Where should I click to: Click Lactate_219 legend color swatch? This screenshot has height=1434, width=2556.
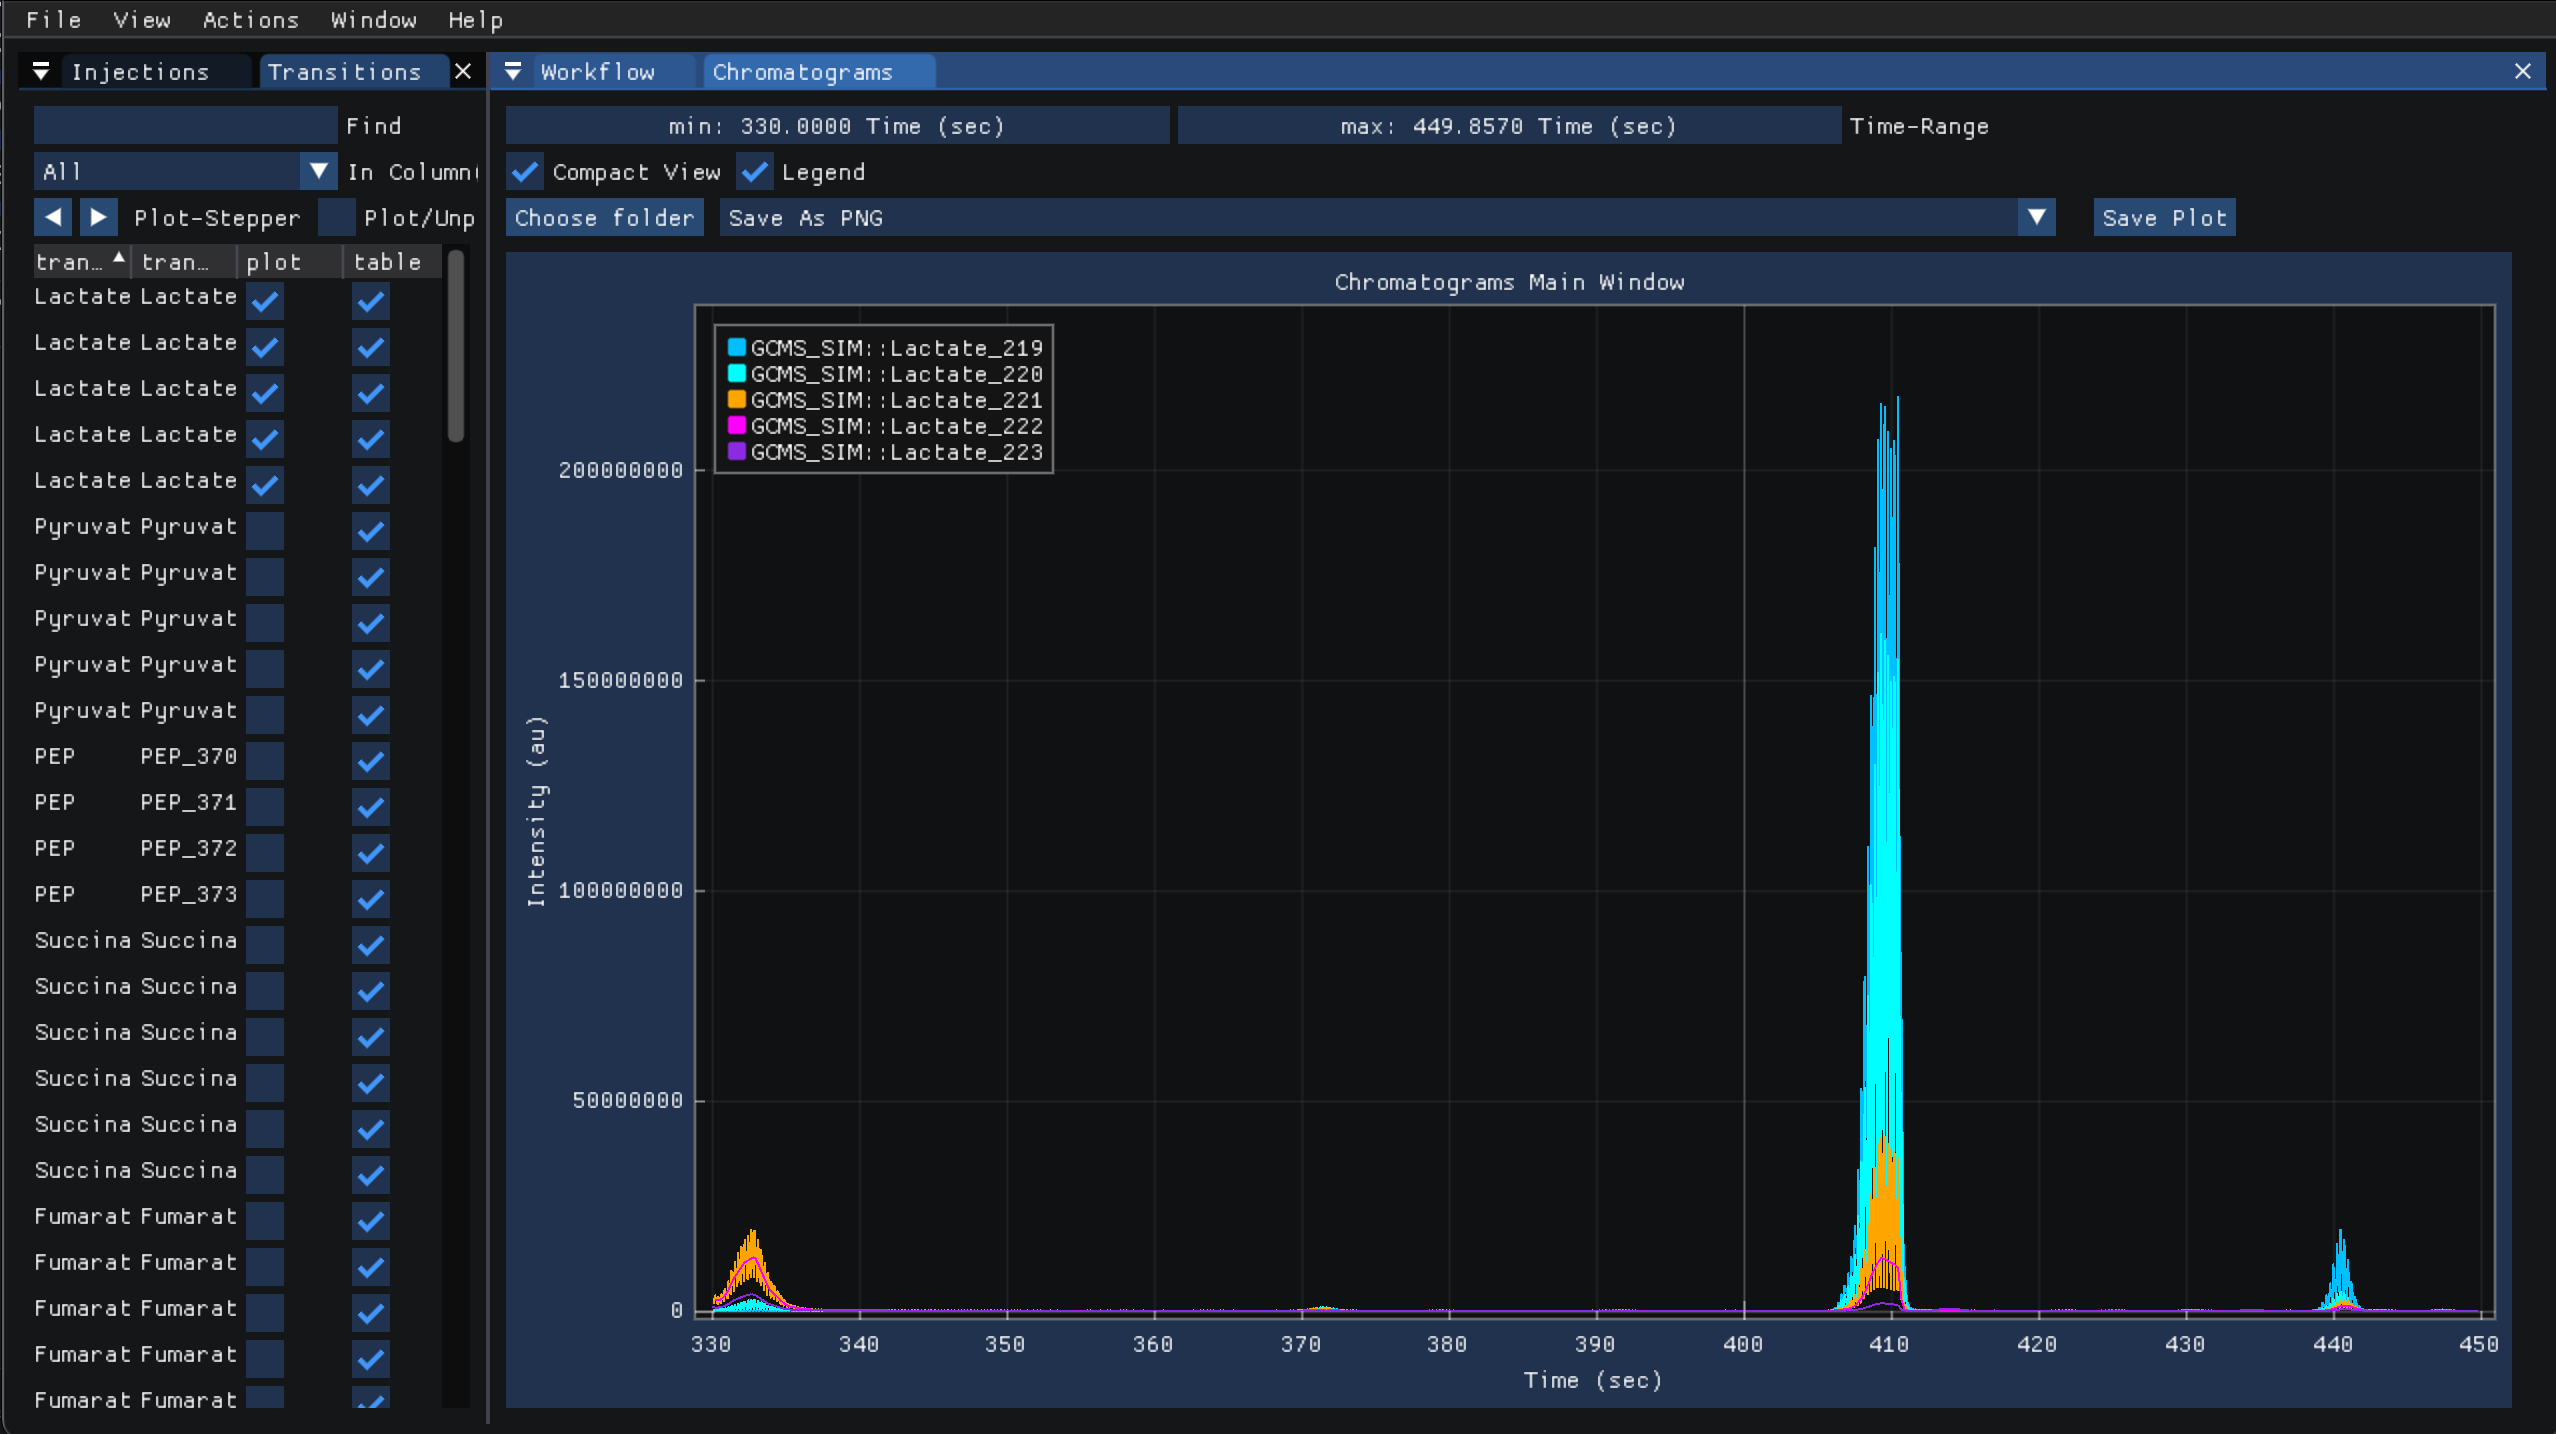(737, 347)
